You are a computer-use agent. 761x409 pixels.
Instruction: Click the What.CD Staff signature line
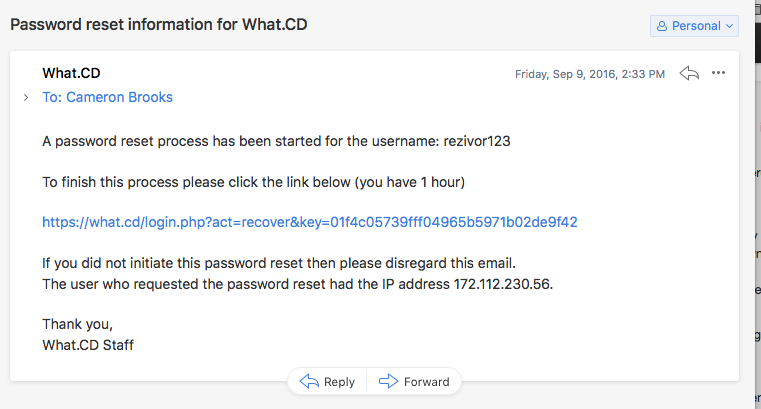88,345
